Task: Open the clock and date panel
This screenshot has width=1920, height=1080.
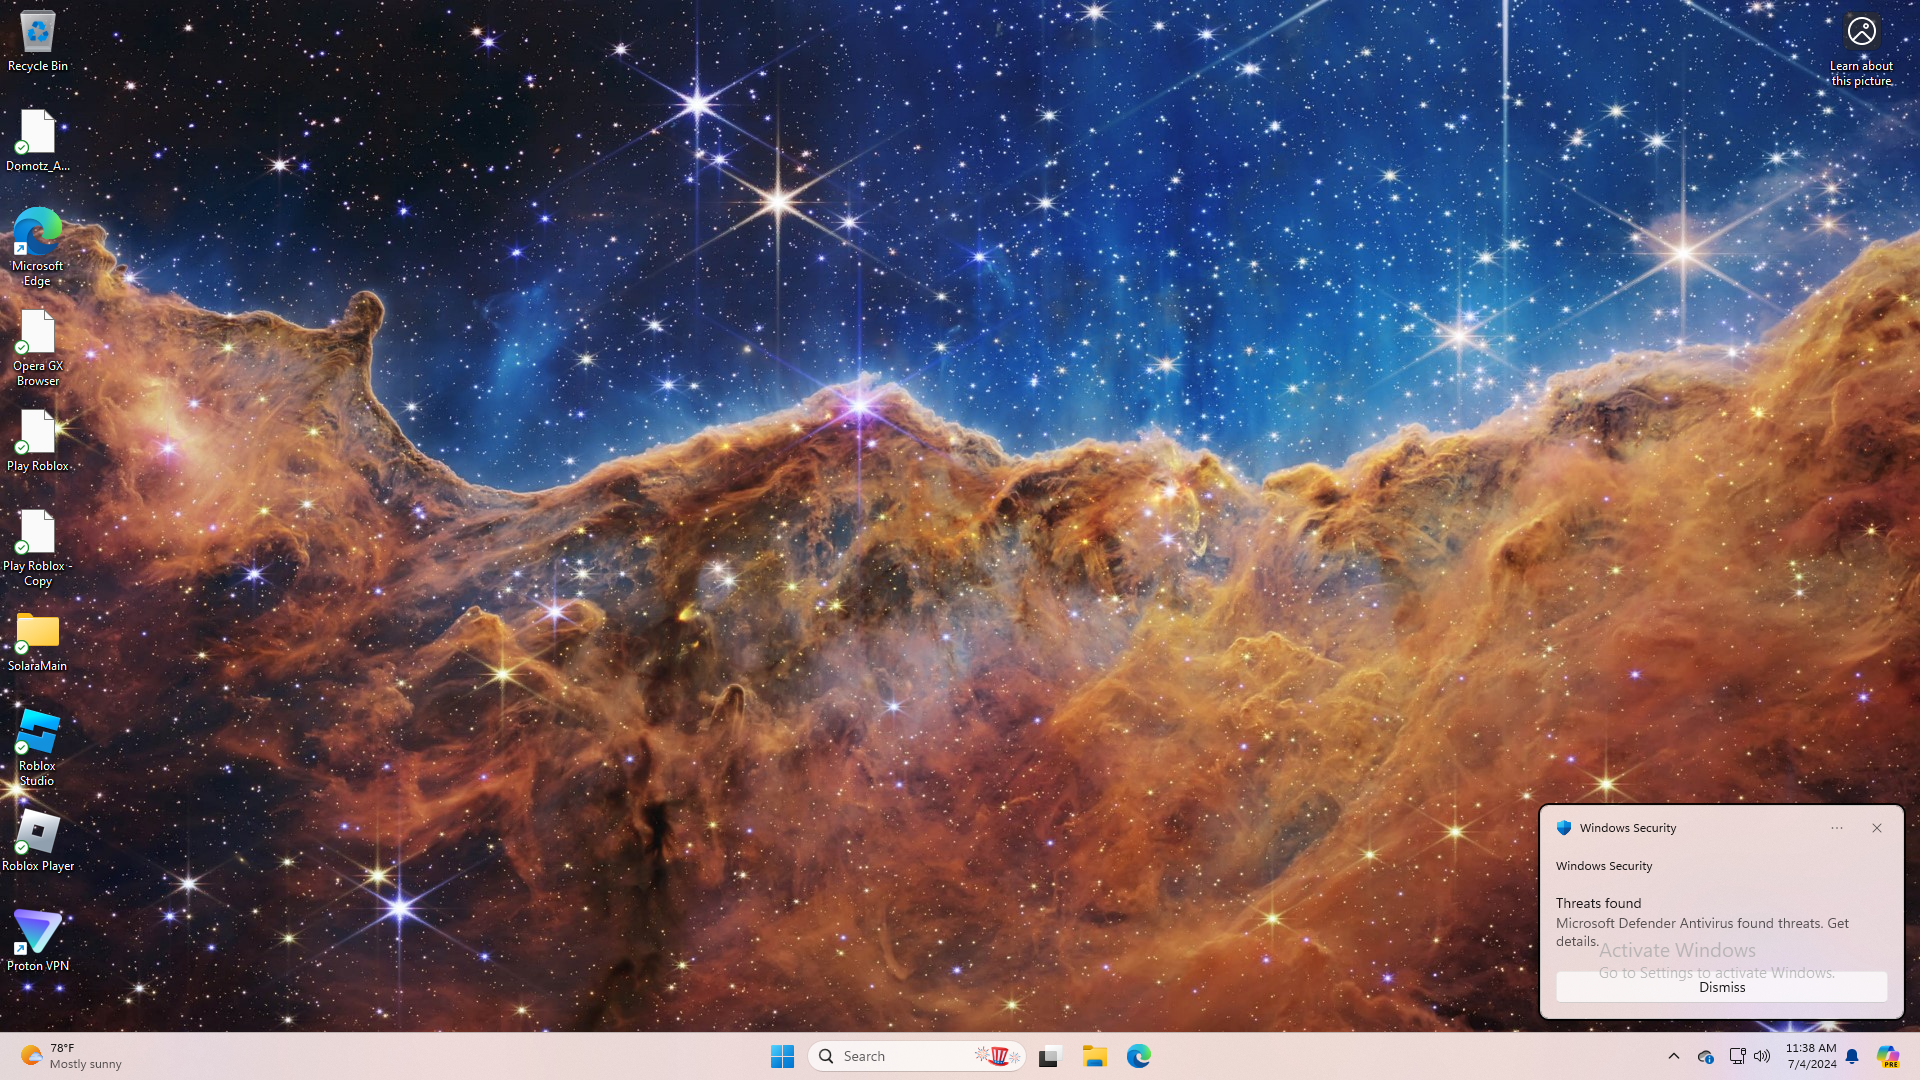Action: tap(1811, 1056)
